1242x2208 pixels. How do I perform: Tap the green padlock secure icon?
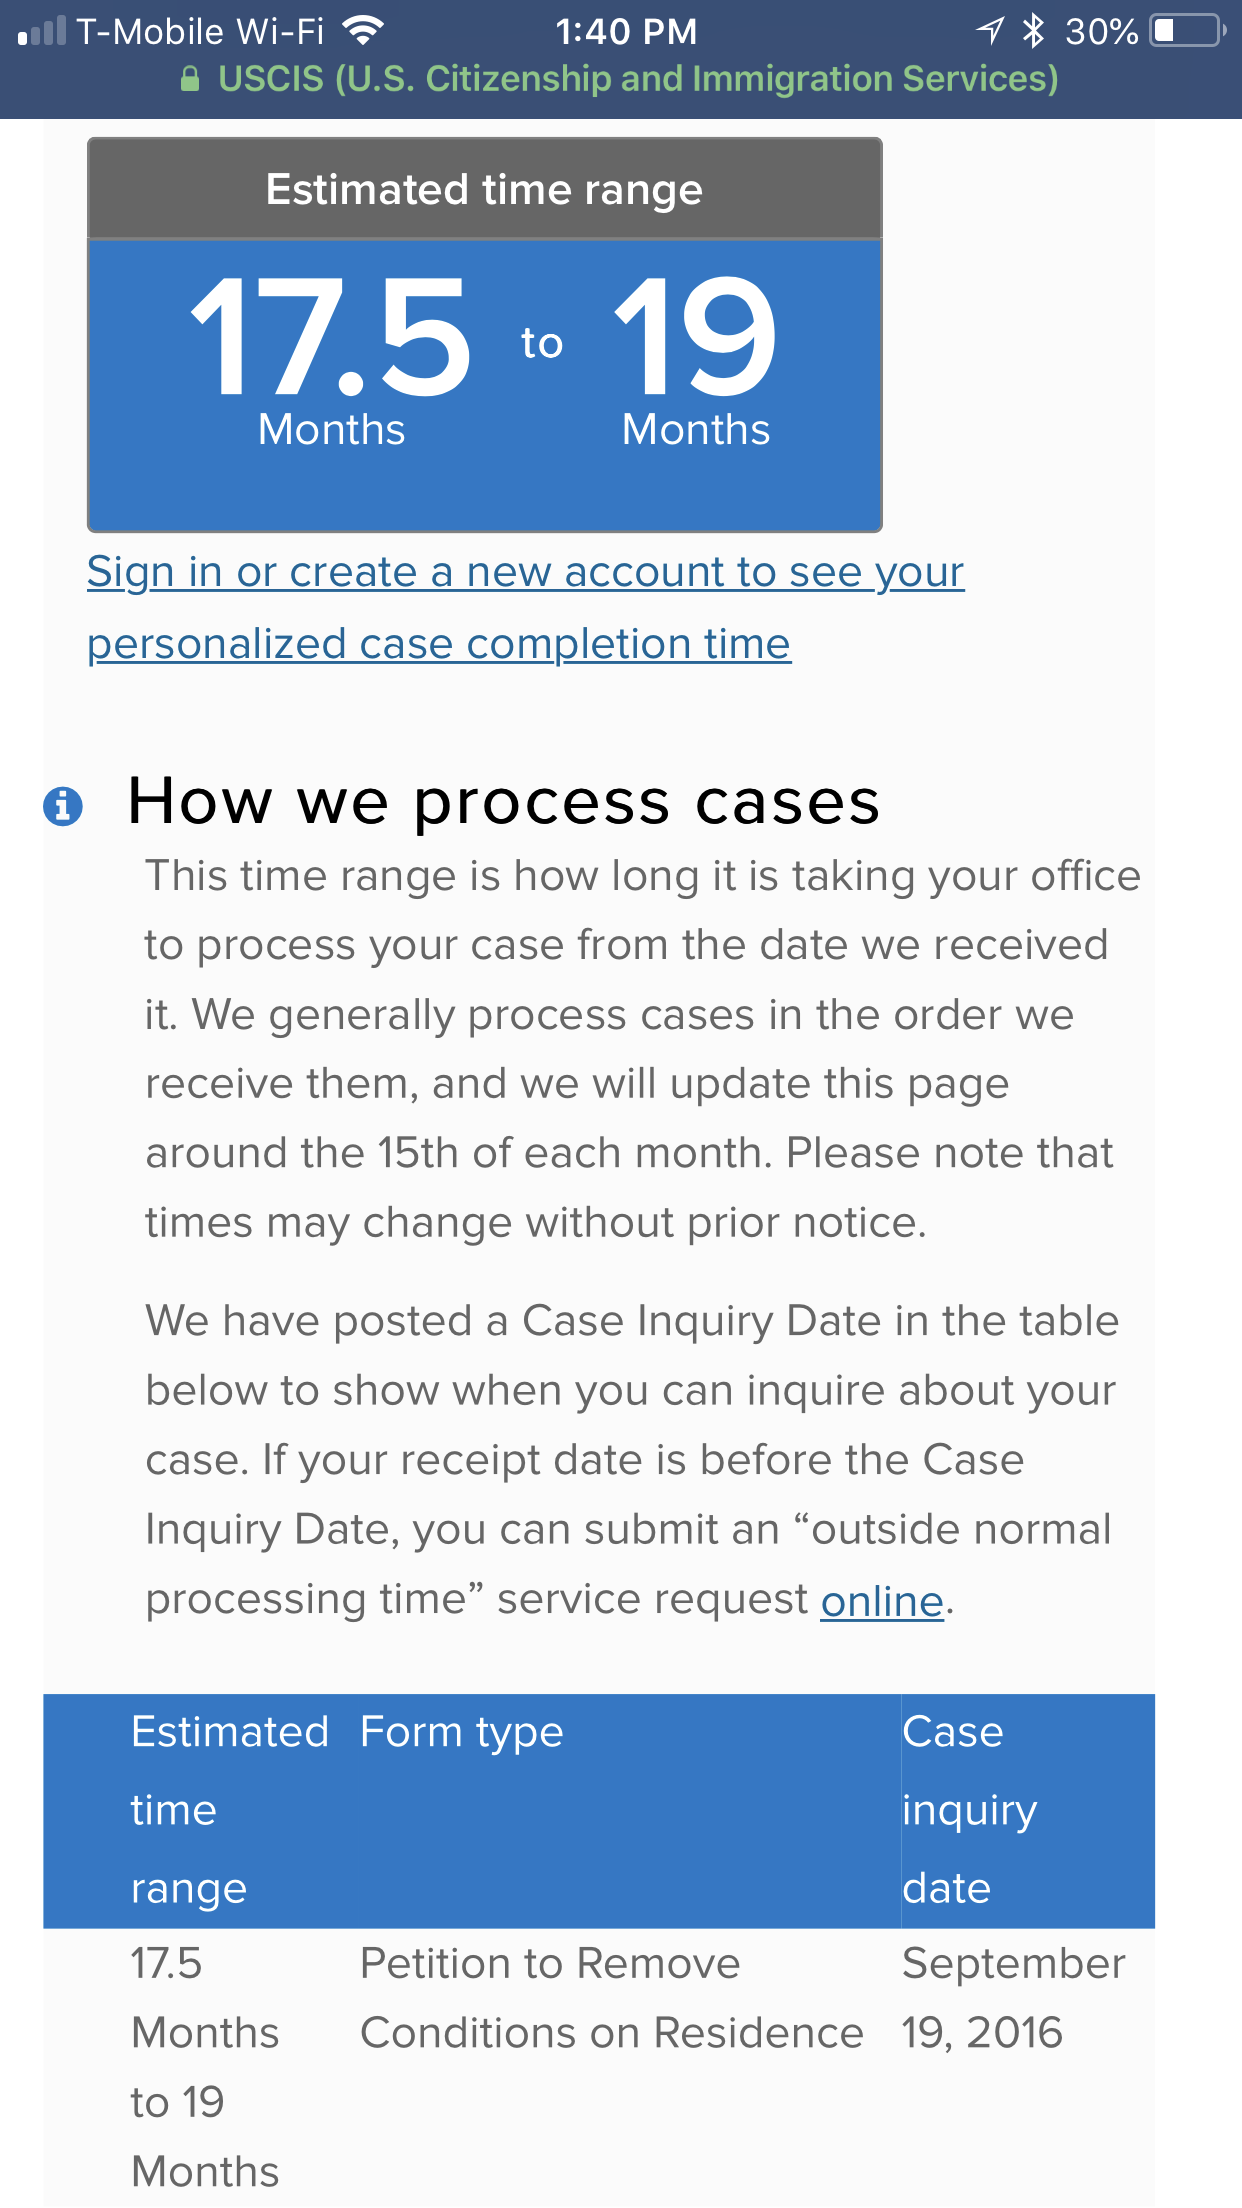click(x=190, y=79)
